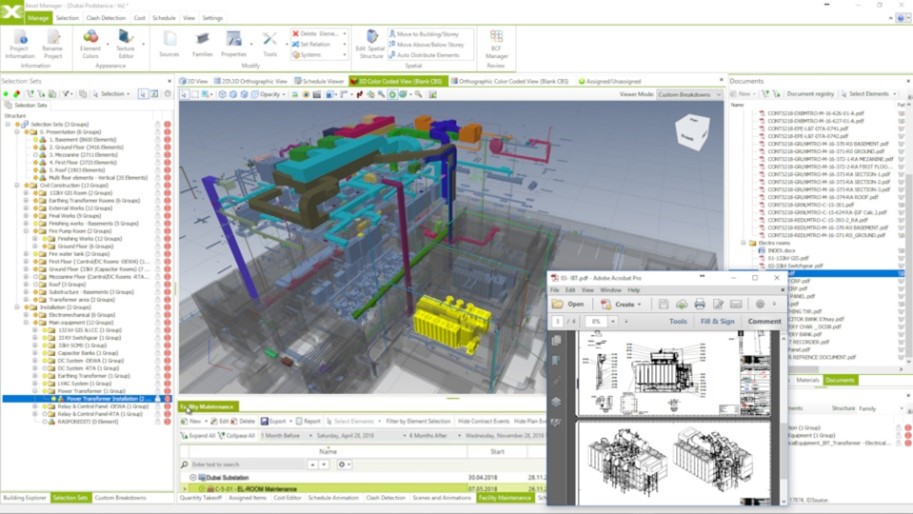Open the Manage ribbon tab
The image size is (913, 514).
point(38,18)
